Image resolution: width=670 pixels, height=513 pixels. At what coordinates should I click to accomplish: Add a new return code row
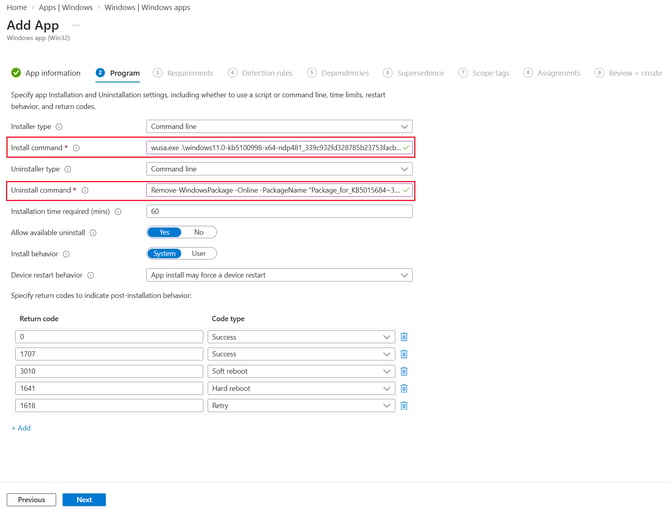pyautogui.click(x=21, y=428)
